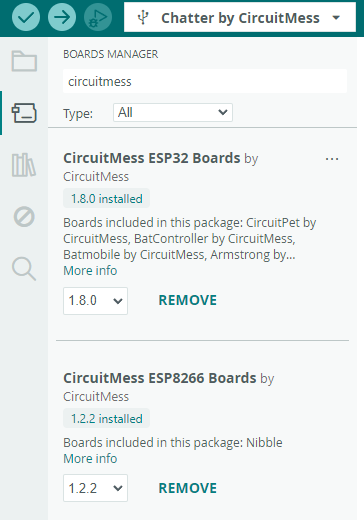Click the USB icon in board selector
Viewport: 364px width, 520px height.
(143, 17)
